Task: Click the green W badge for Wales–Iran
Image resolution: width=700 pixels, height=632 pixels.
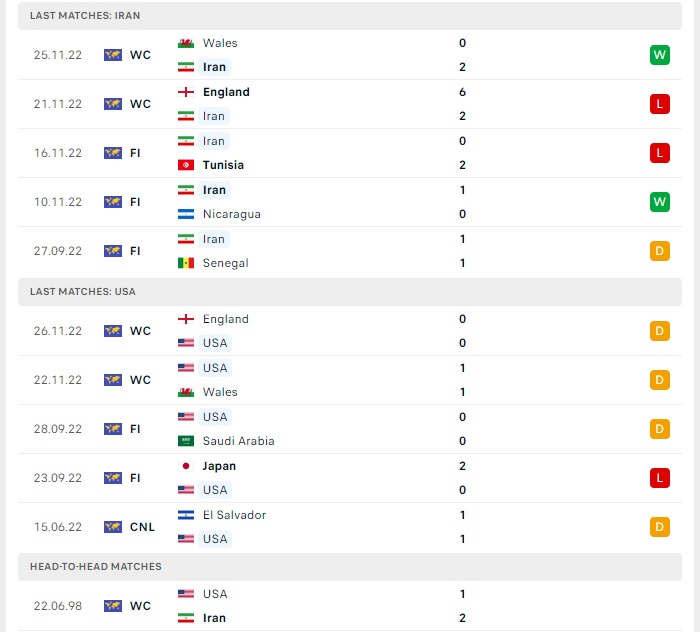Action: [659, 55]
